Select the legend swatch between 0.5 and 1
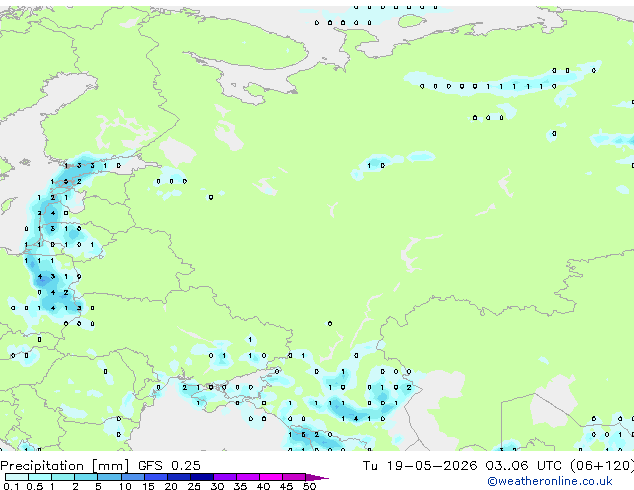634x490 pixels. point(40,477)
